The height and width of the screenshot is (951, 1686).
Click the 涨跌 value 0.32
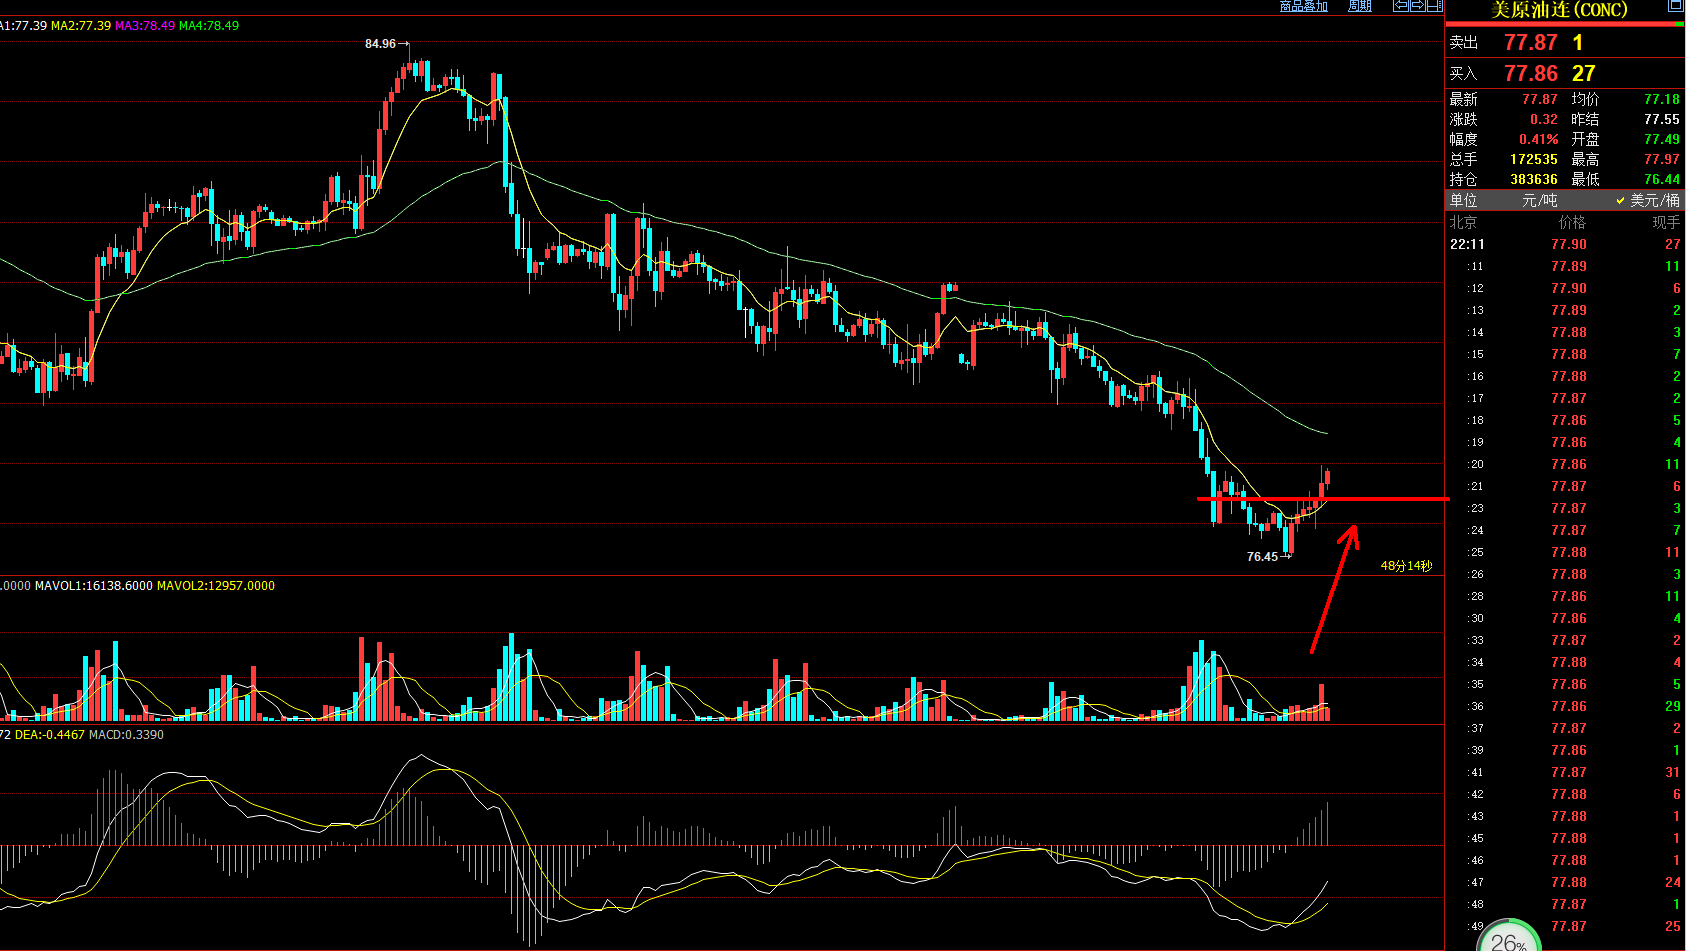pyautogui.click(x=1544, y=119)
